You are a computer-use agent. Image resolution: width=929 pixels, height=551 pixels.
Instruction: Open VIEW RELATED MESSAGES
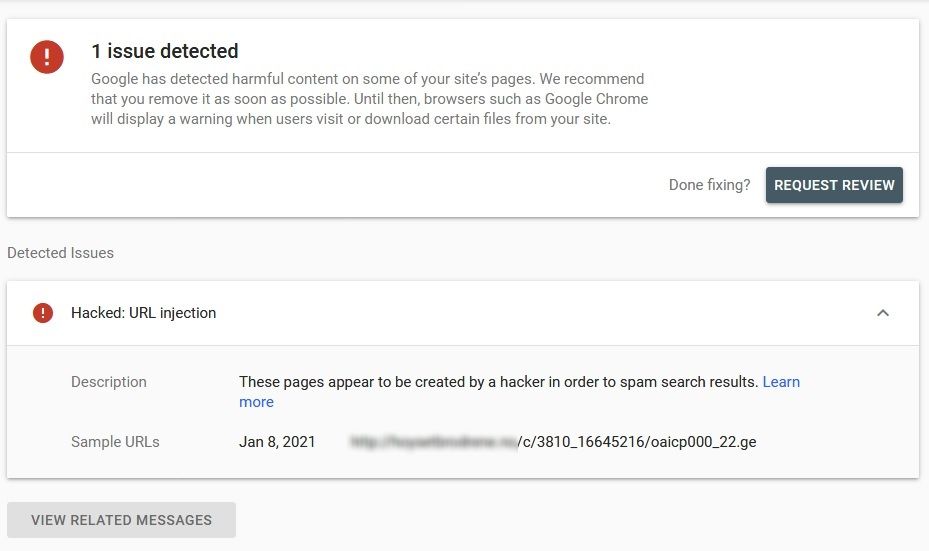[x=121, y=520]
